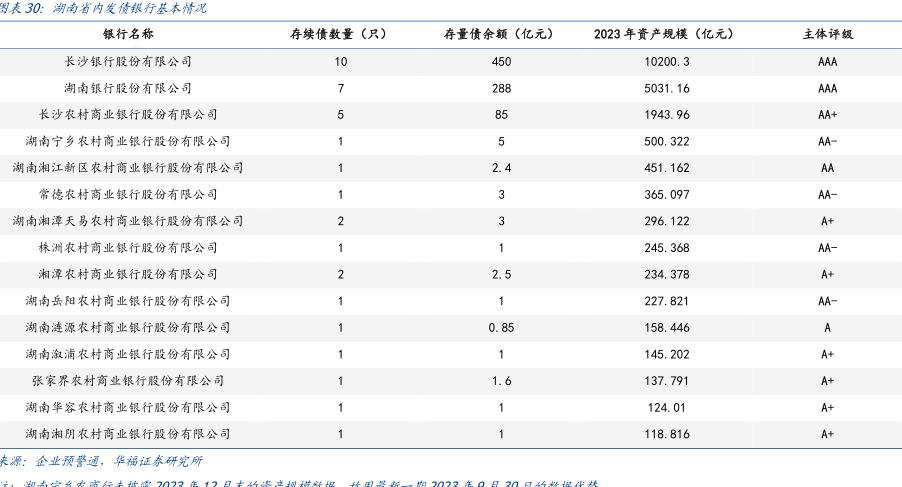Select the 主体评级 column header
The height and width of the screenshot is (487, 902).
point(827,34)
